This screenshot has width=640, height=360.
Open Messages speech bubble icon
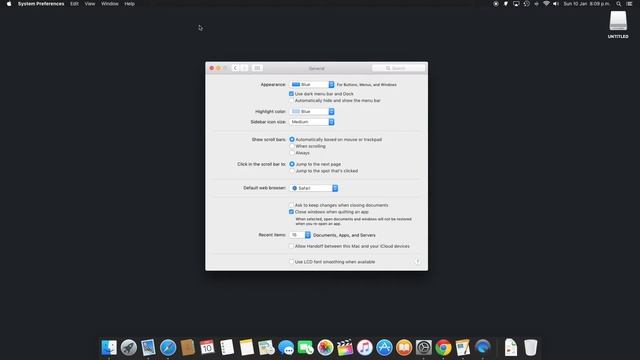286,348
